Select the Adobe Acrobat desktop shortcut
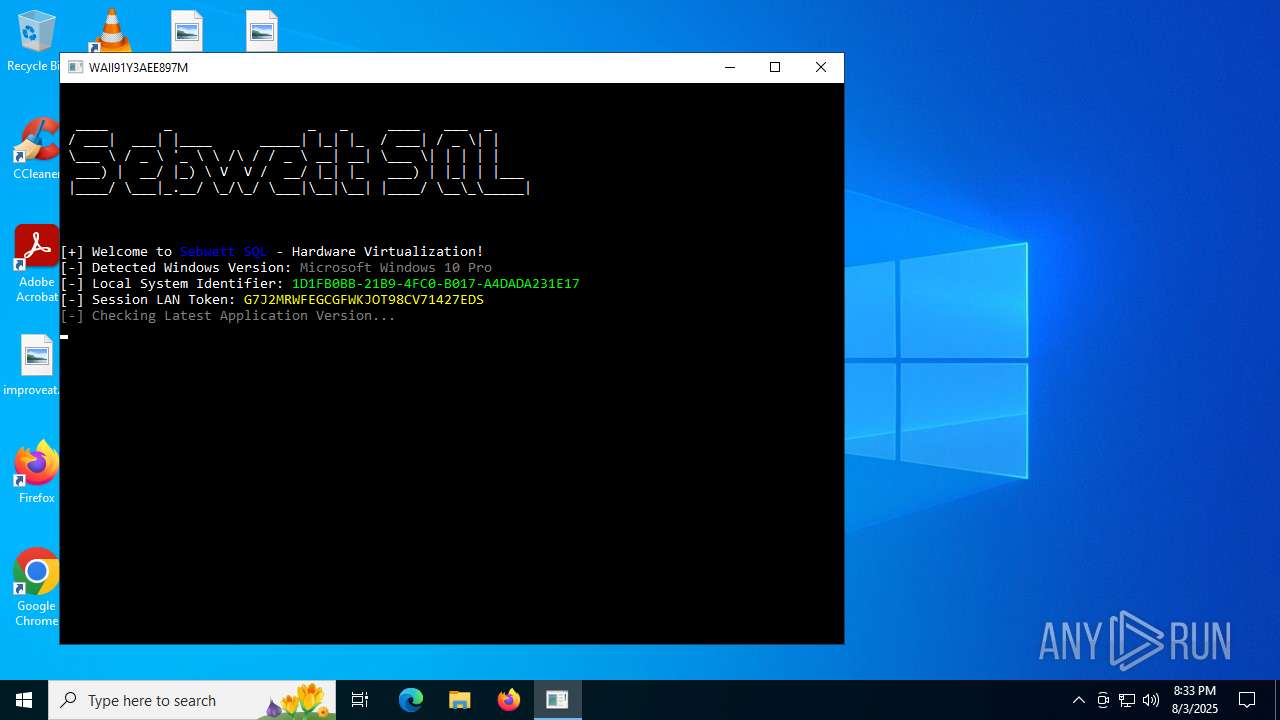 click(x=36, y=264)
